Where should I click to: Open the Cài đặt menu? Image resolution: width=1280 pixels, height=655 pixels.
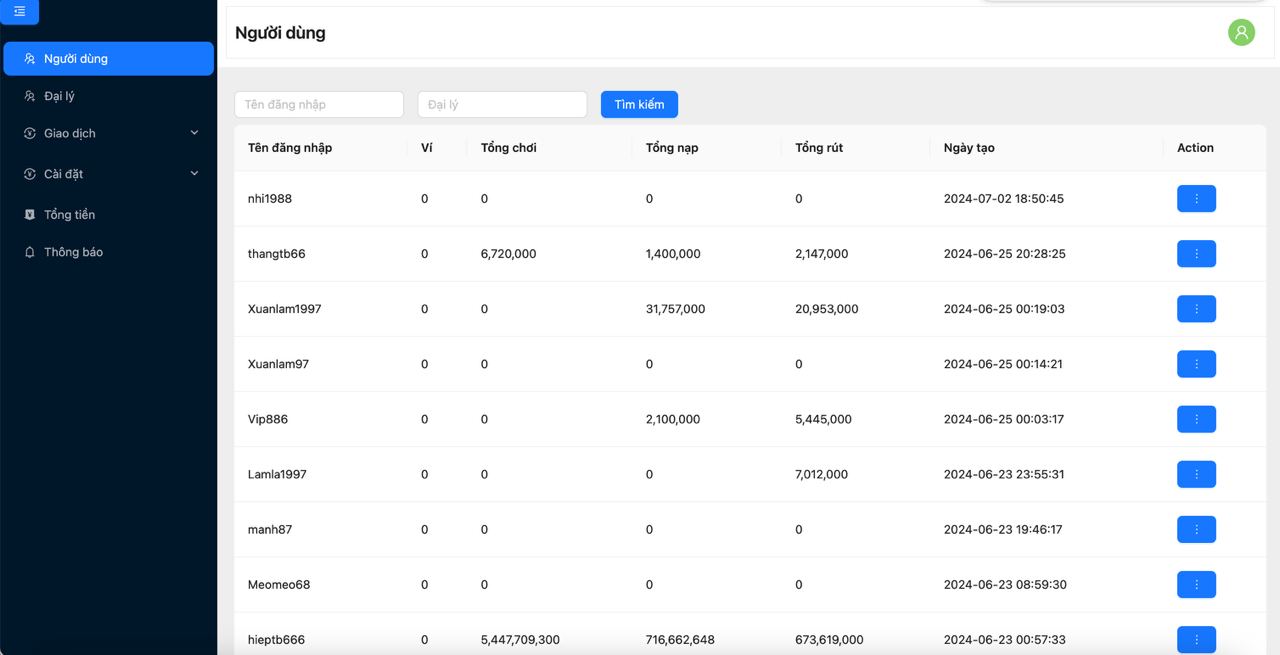[x=109, y=174]
